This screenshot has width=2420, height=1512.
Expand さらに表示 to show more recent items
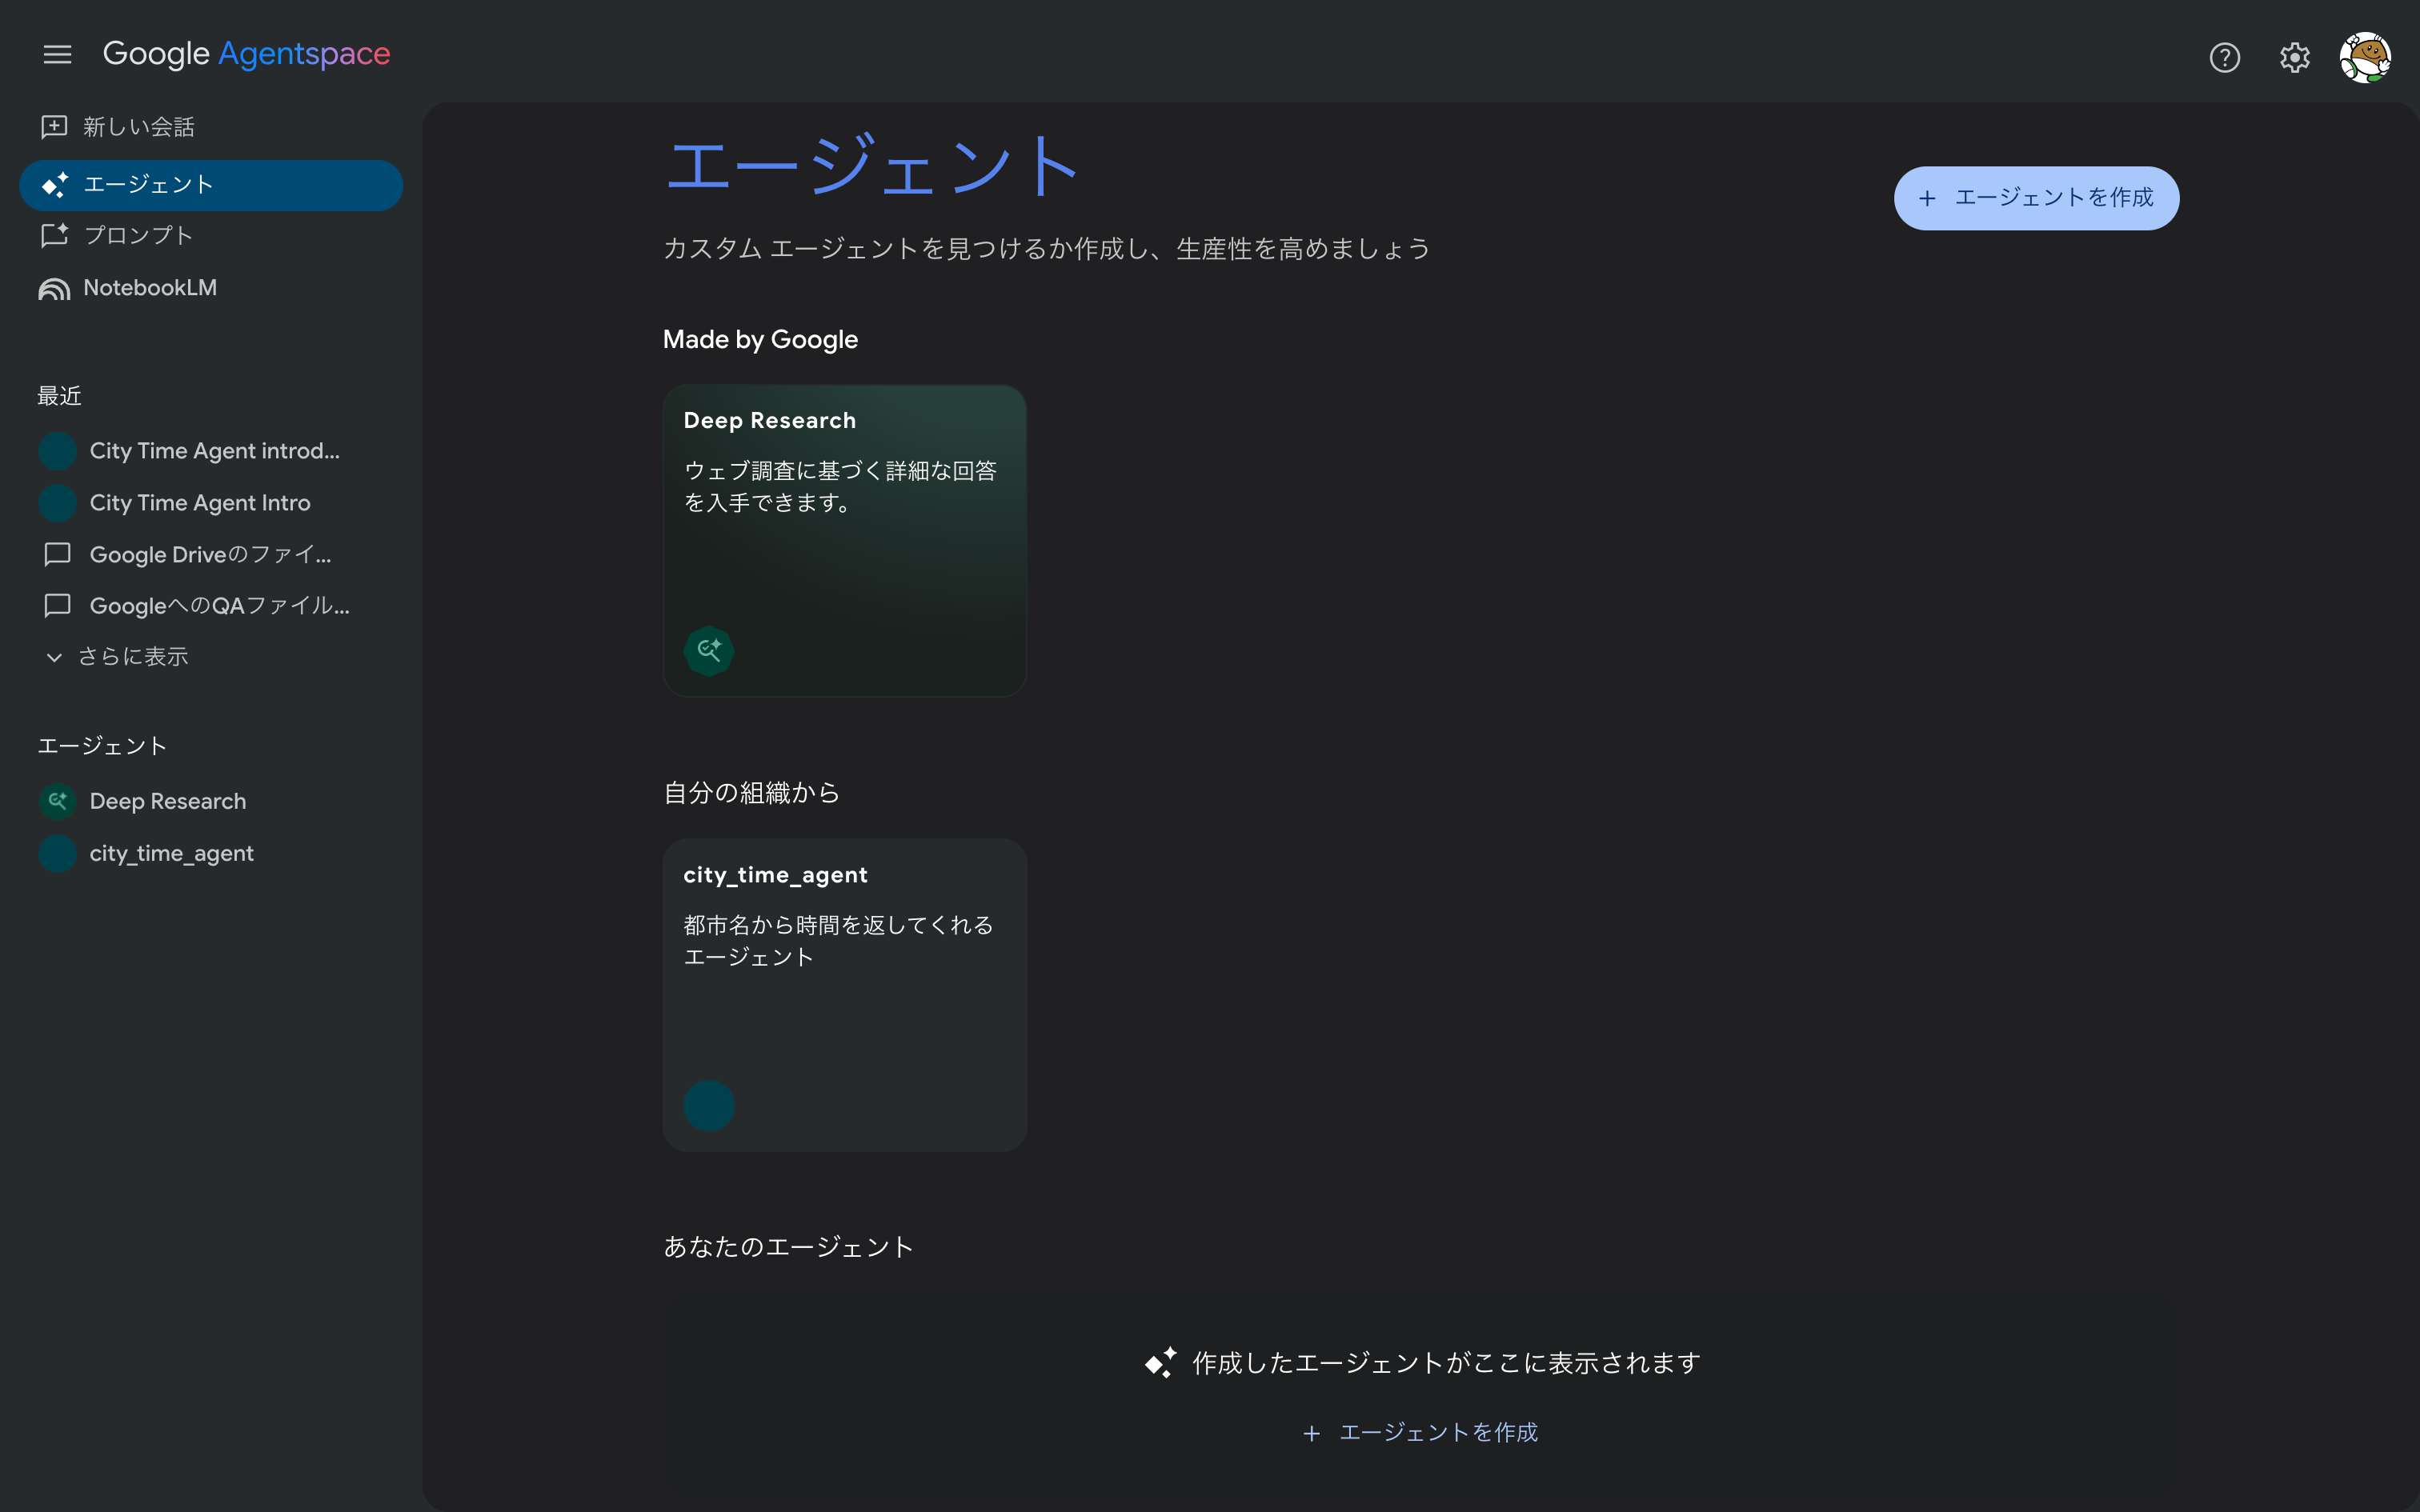(118, 657)
